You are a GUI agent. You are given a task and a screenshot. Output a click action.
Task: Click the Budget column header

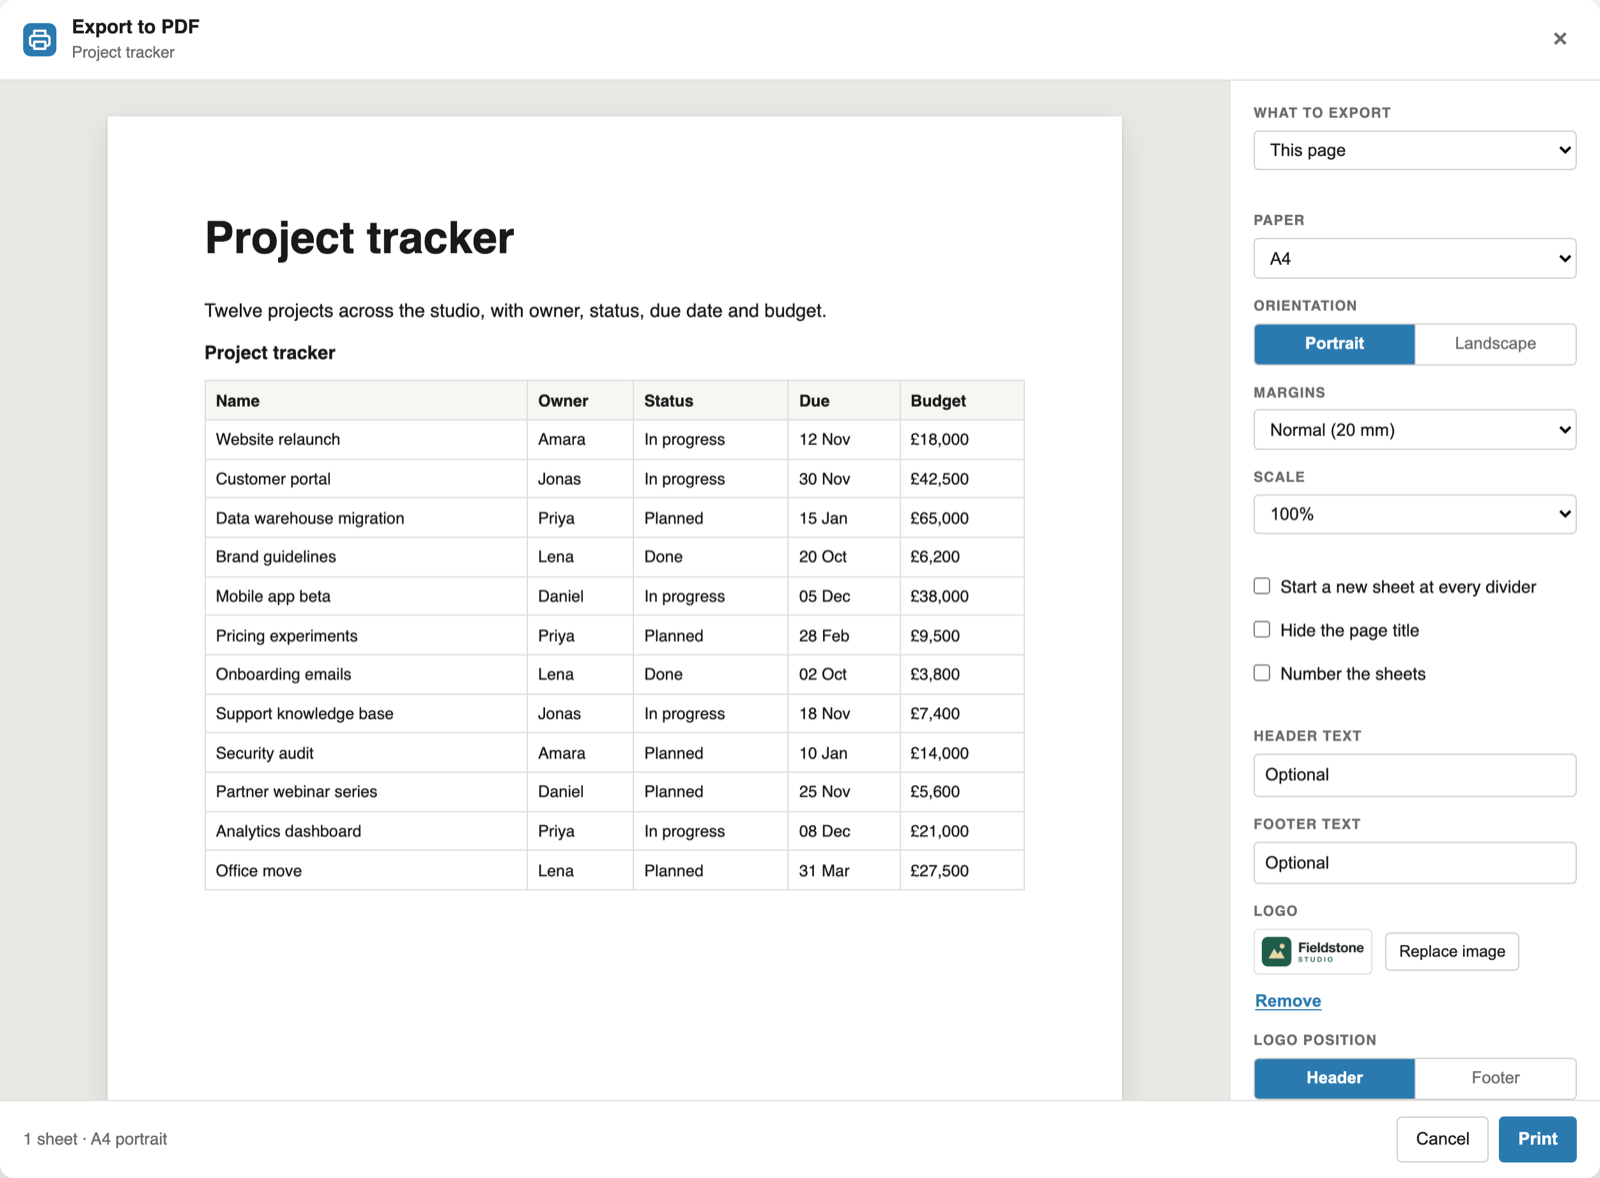[x=962, y=401]
